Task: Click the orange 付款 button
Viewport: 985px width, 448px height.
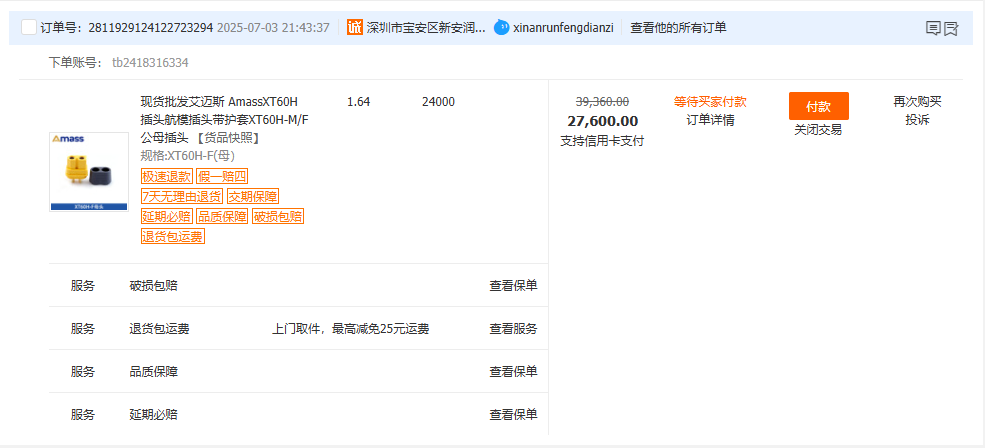Action: [819, 106]
